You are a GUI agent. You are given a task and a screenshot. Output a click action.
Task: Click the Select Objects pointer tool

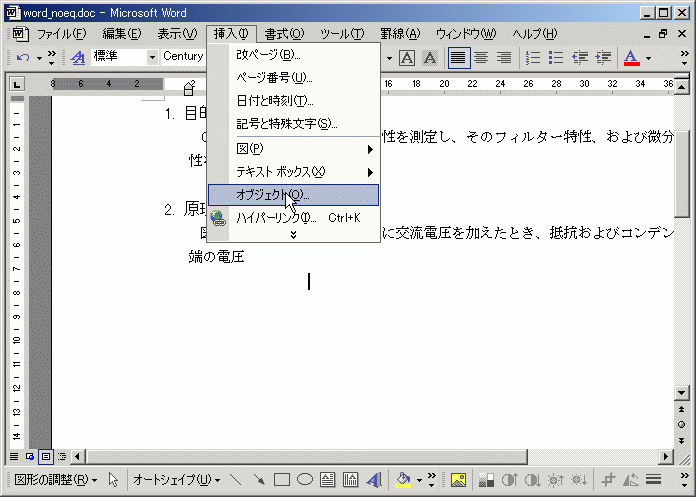114,480
